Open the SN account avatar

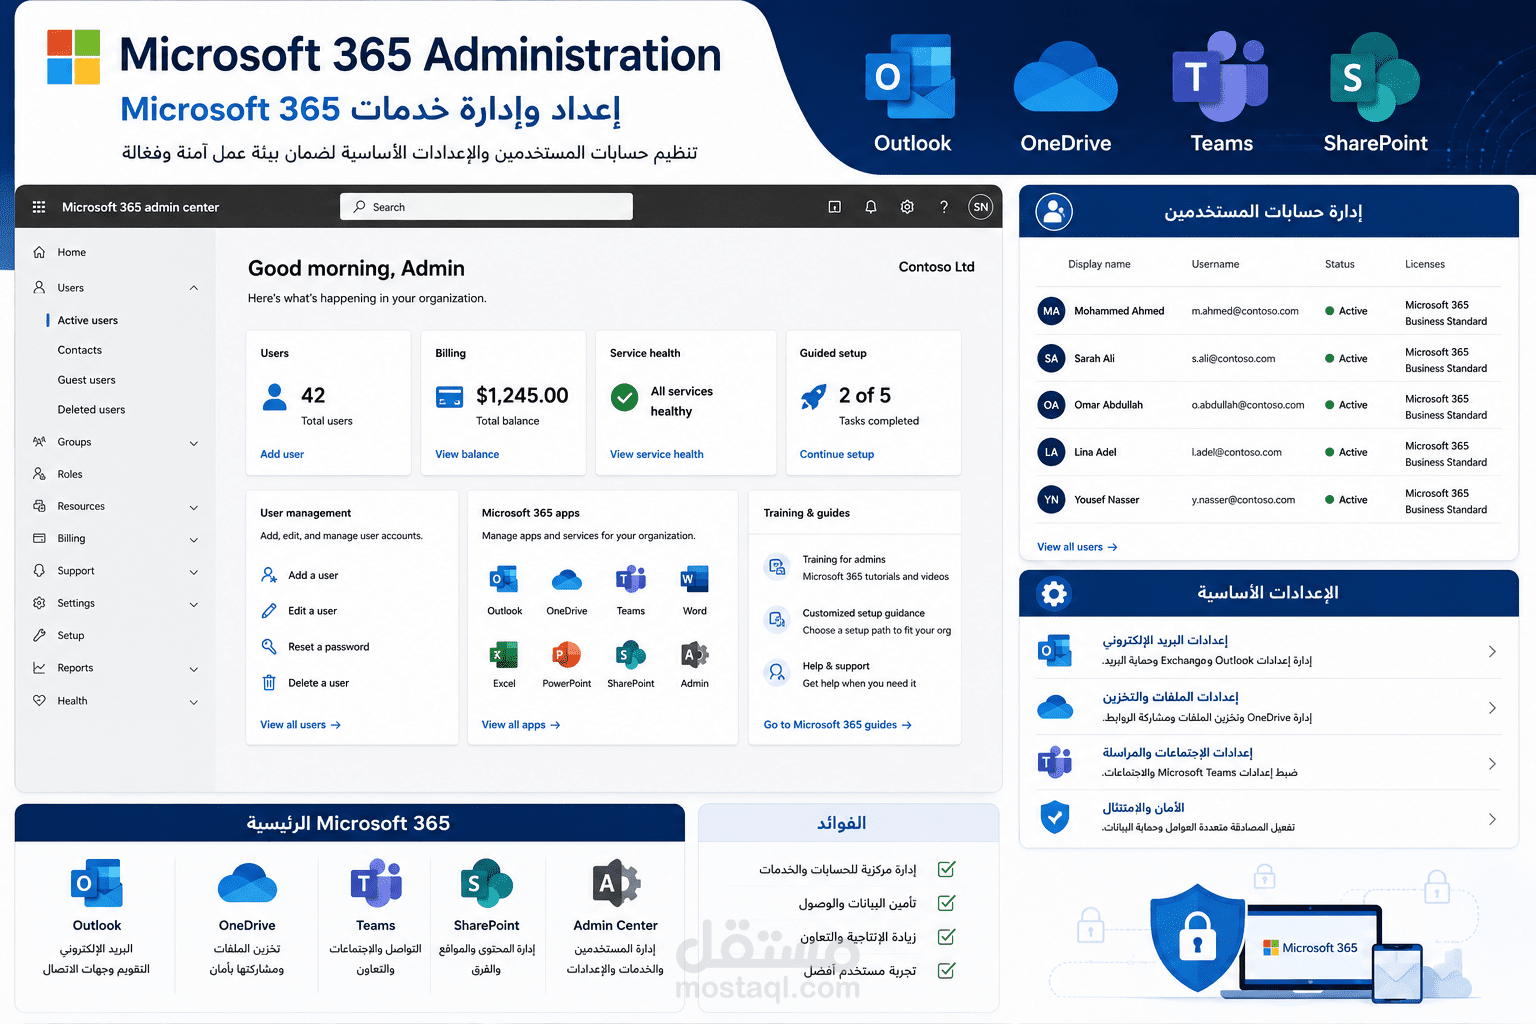981,207
